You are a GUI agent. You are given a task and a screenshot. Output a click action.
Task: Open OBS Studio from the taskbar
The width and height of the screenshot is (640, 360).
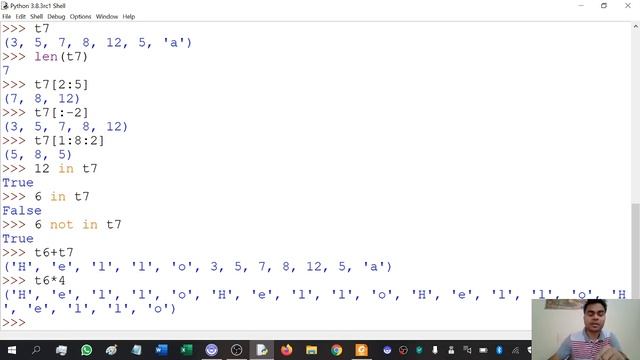point(236,350)
